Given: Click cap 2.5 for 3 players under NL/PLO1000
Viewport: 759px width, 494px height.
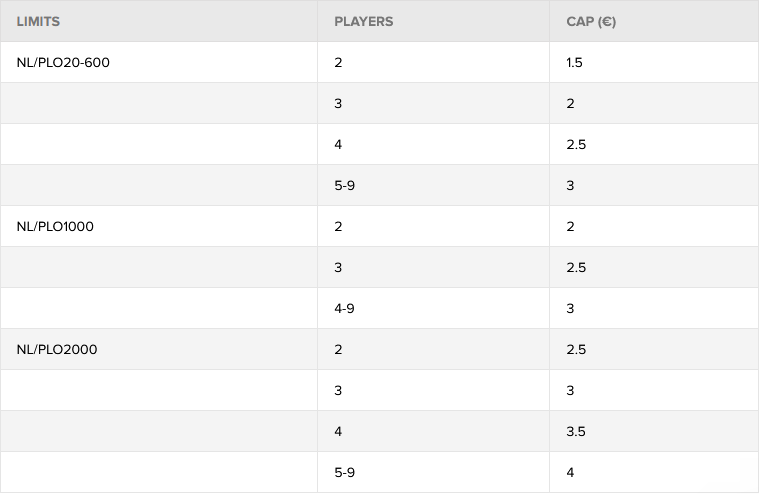Looking at the screenshot, I should 576,267.
